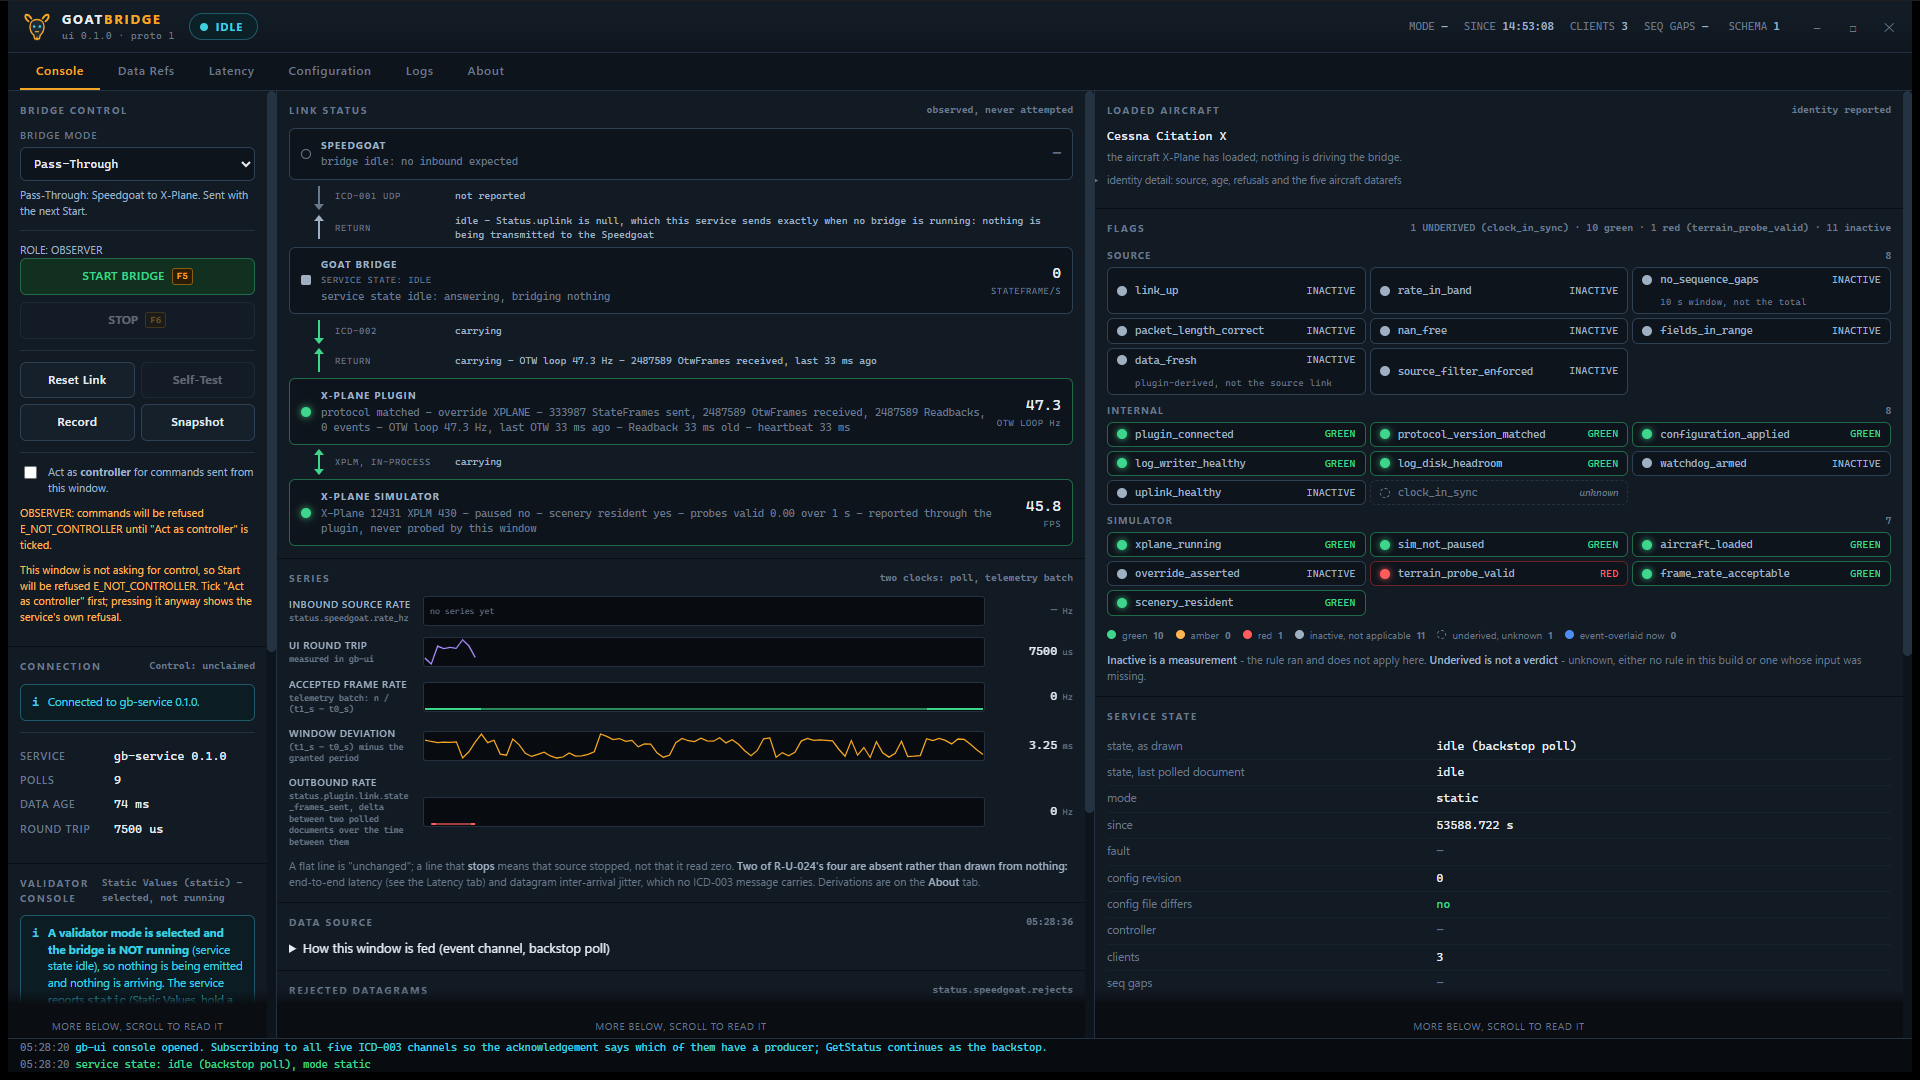Viewport: 1920px width, 1080px height.
Task: Click the amber legend dot
Action: pyautogui.click(x=1181, y=635)
